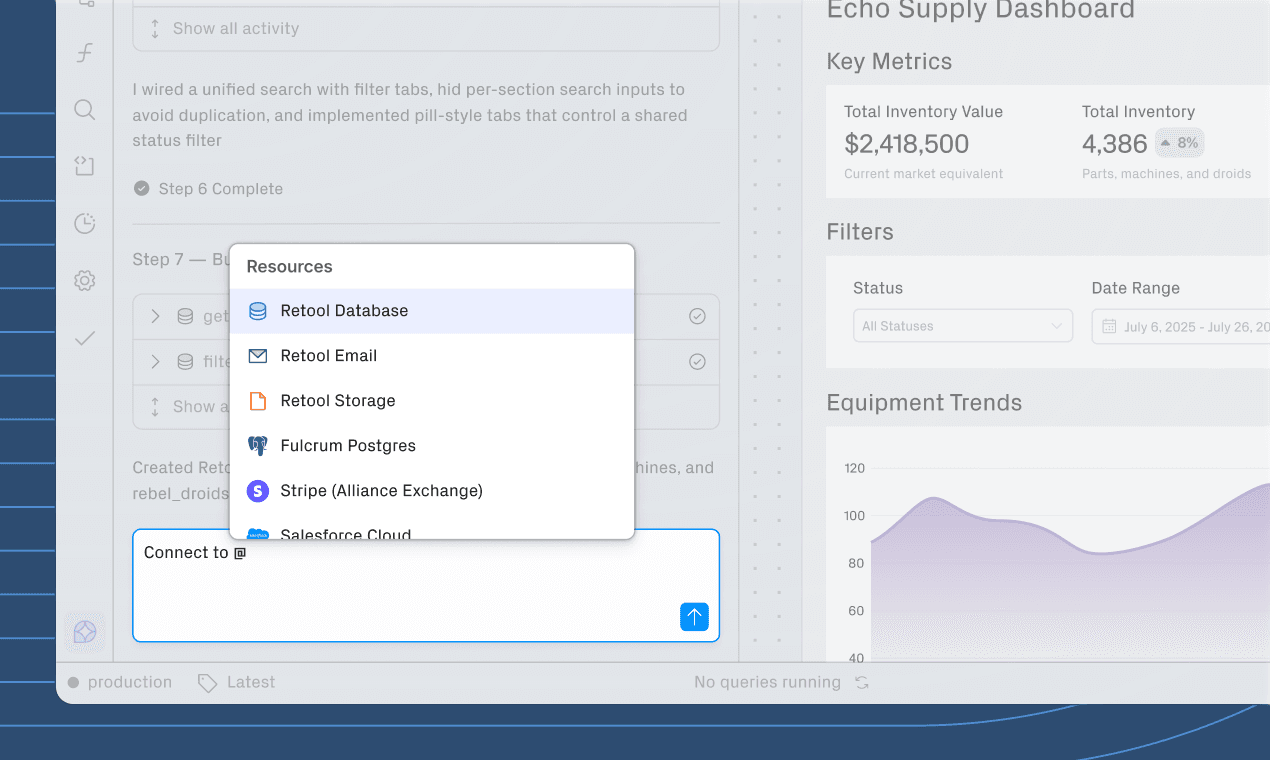Expand the get query row chevron

pos(156,316)
